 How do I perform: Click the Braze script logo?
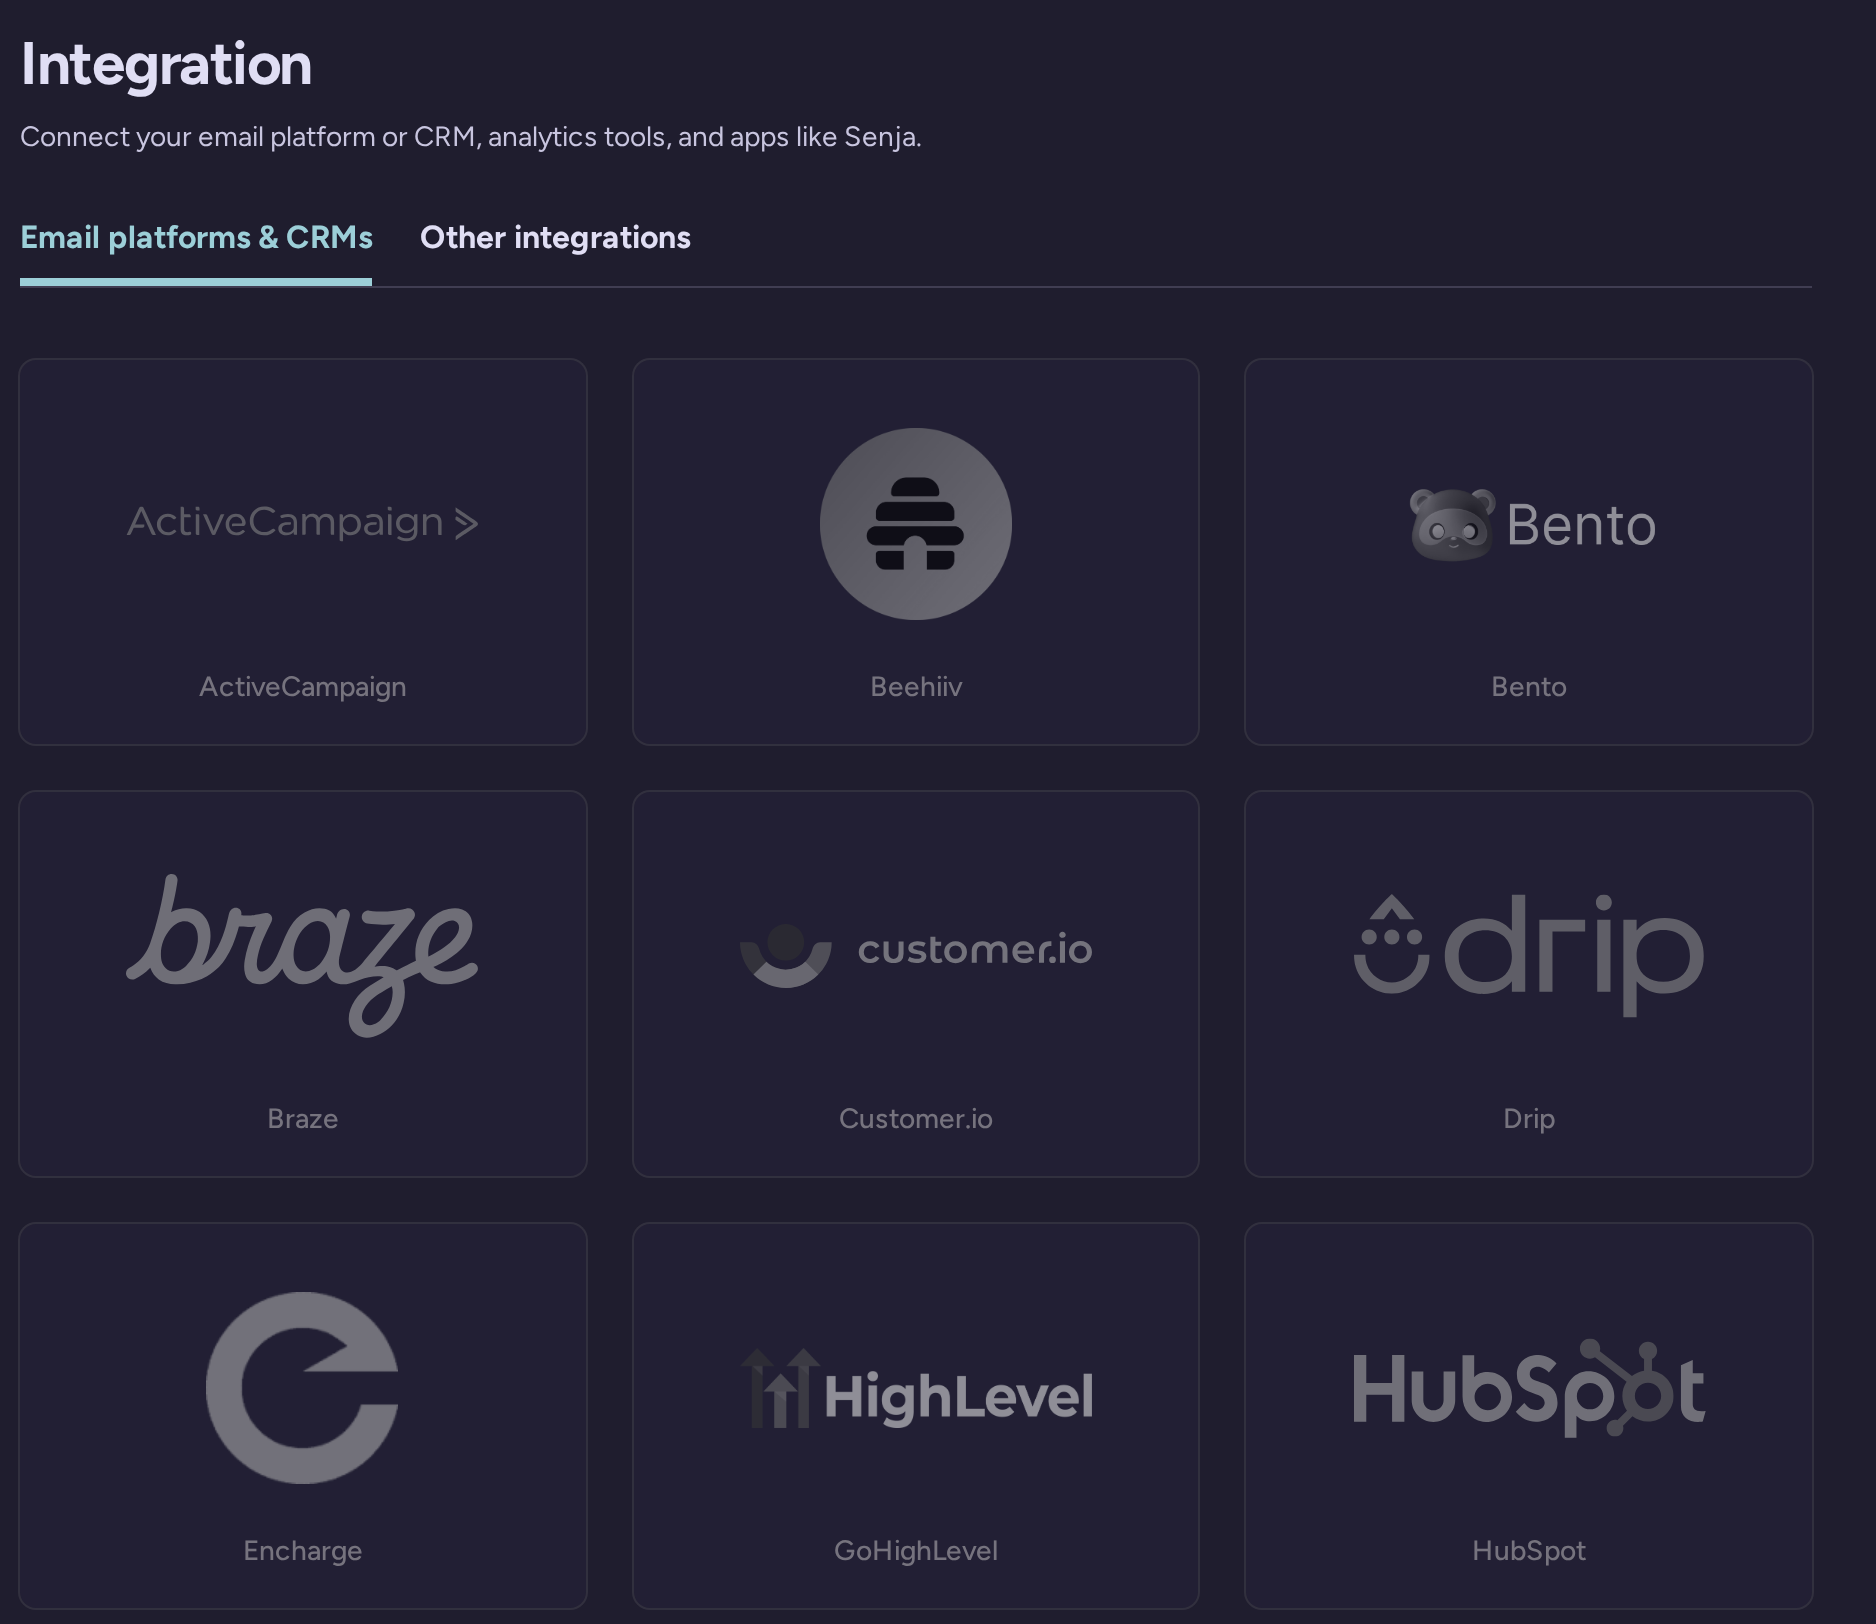(x=302, y=955)
